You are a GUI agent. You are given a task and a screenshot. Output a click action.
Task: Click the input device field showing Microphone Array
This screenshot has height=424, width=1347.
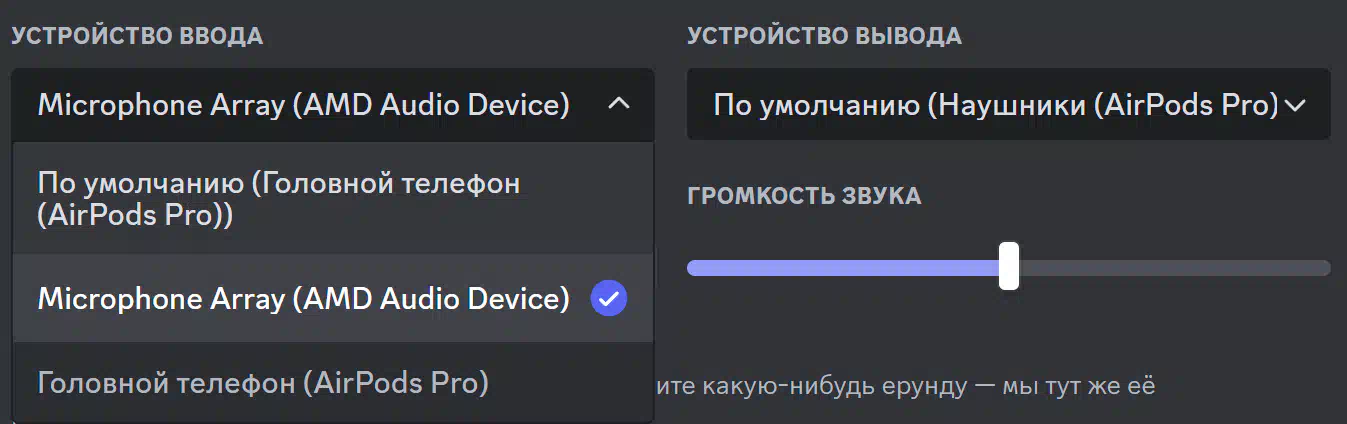pos(333,104)
